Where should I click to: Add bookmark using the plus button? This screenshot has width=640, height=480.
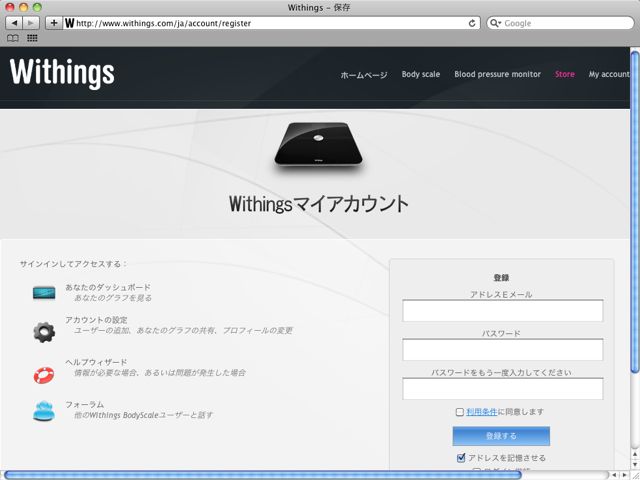[x=54, y=23]
